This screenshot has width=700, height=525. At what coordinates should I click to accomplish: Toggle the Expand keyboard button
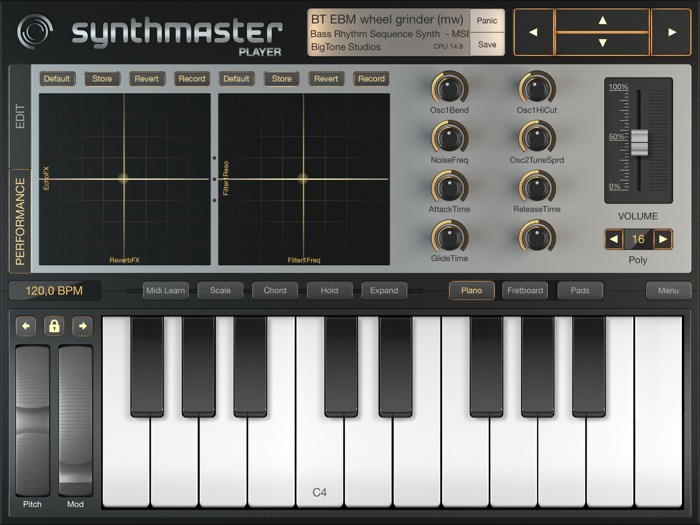click(384, 291)
